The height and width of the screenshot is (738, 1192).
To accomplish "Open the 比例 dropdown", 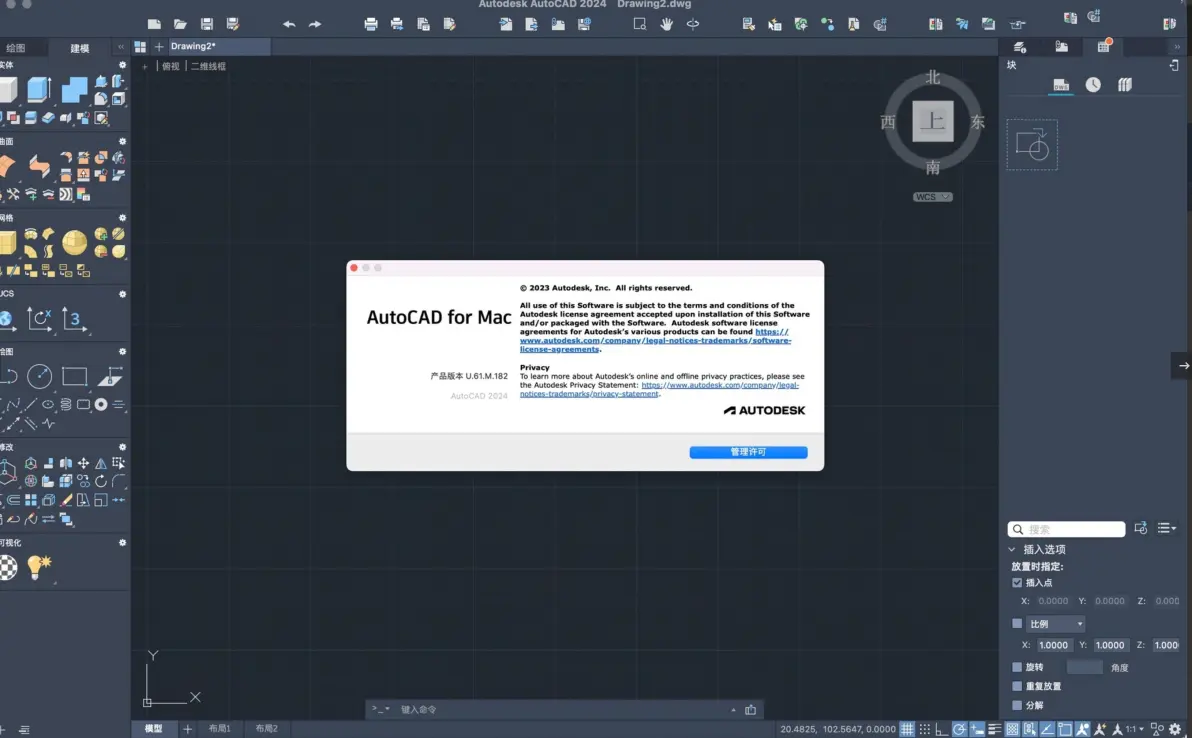I will 1055,624.
